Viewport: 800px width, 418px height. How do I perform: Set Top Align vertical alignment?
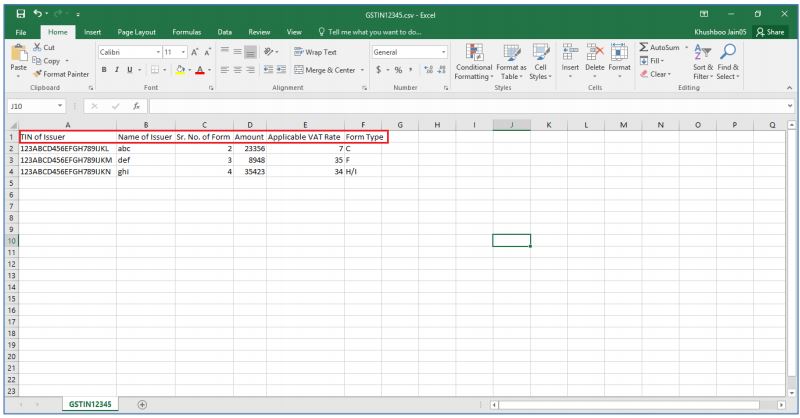pyautogui.click(x=224, y=52)
